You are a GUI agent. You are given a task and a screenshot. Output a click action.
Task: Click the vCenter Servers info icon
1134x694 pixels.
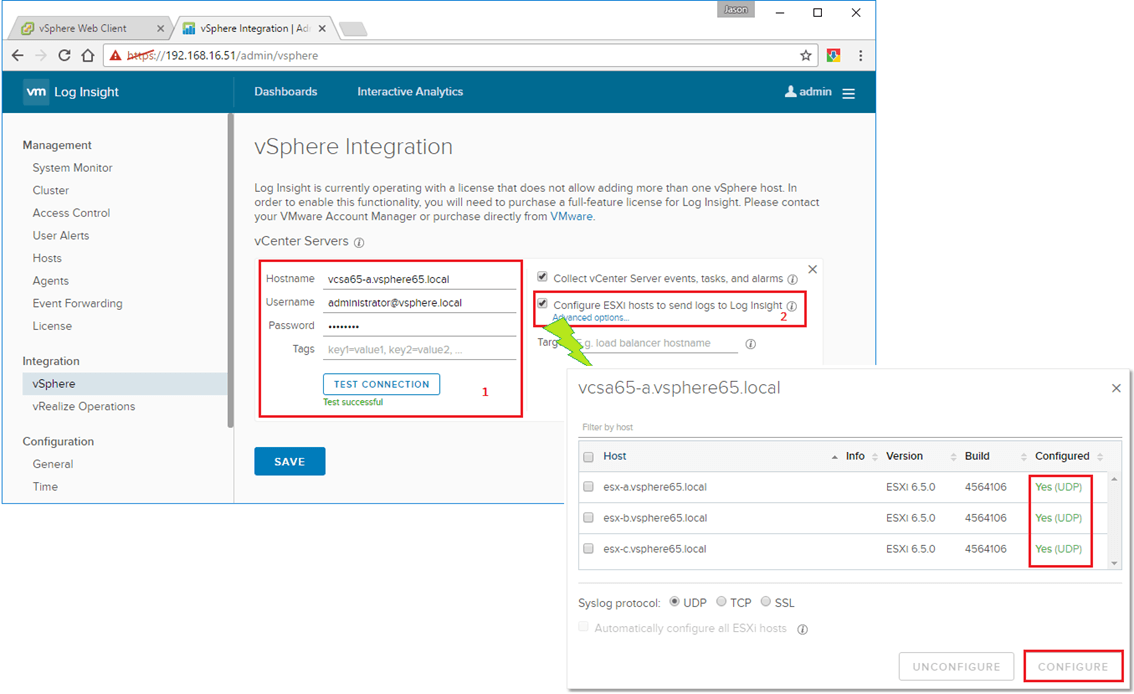(359, 242)
